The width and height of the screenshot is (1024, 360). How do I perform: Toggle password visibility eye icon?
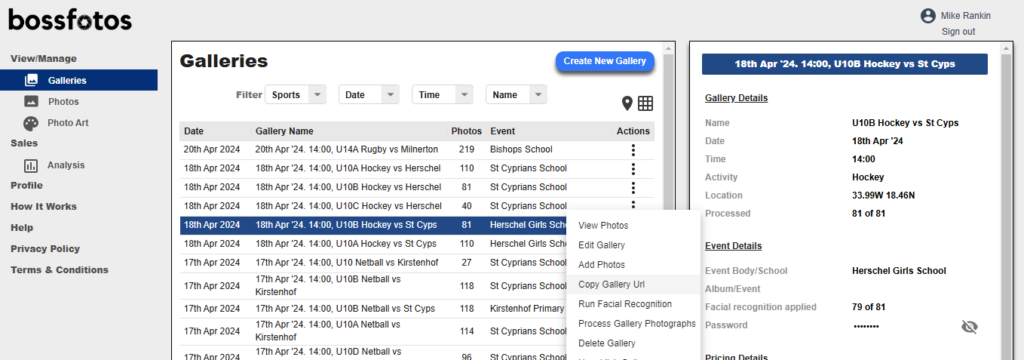970,327
